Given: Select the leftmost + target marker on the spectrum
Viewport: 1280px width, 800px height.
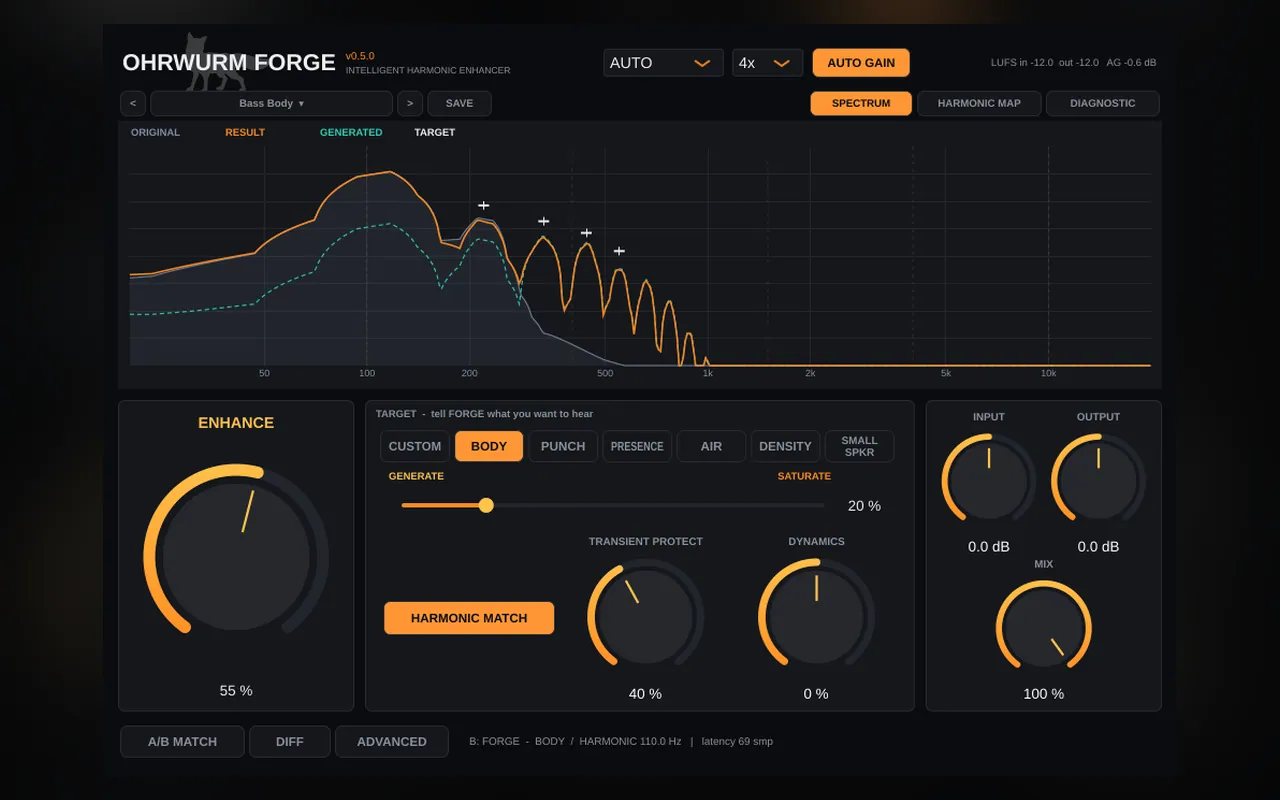Looking at the screenshot, I should click(484, 206).
